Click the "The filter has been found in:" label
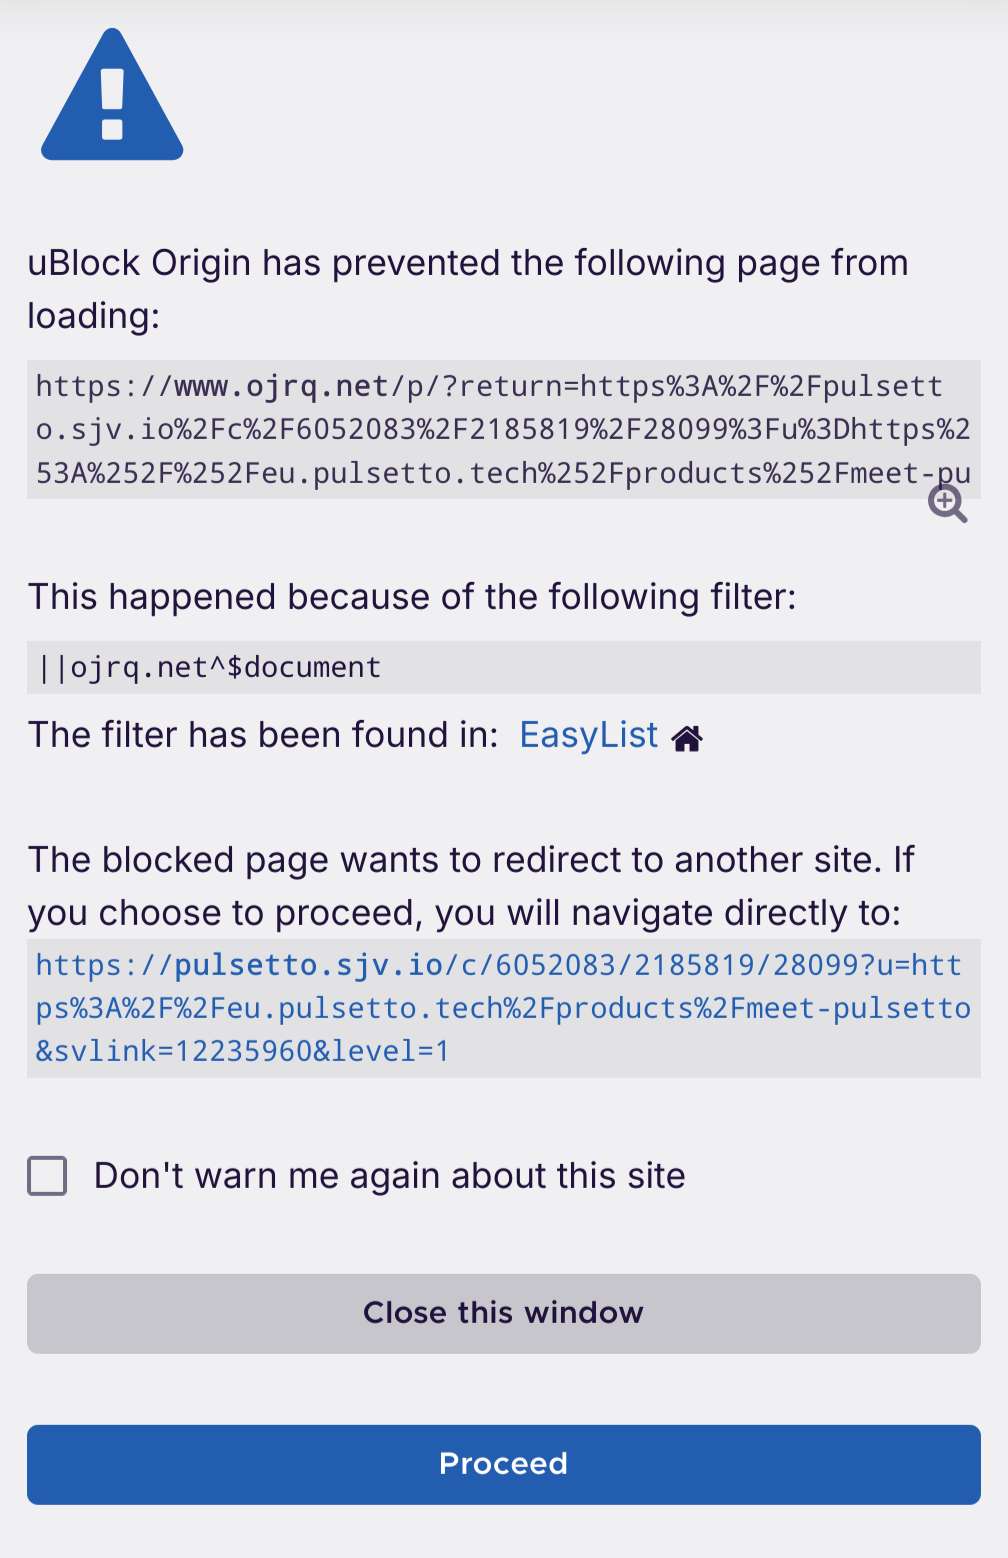Image resolution: width=1008 pixels, height=1558 pixels. point(262,735)
